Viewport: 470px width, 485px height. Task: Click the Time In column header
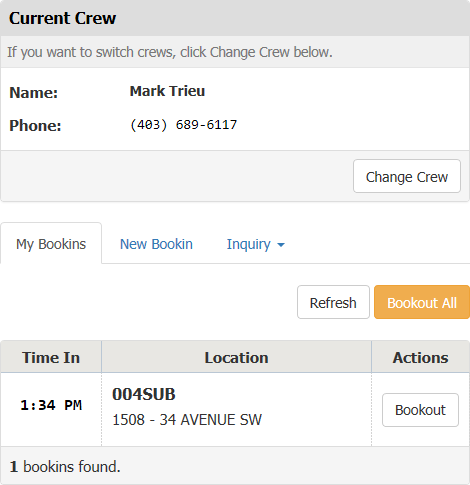click(51, 357)
